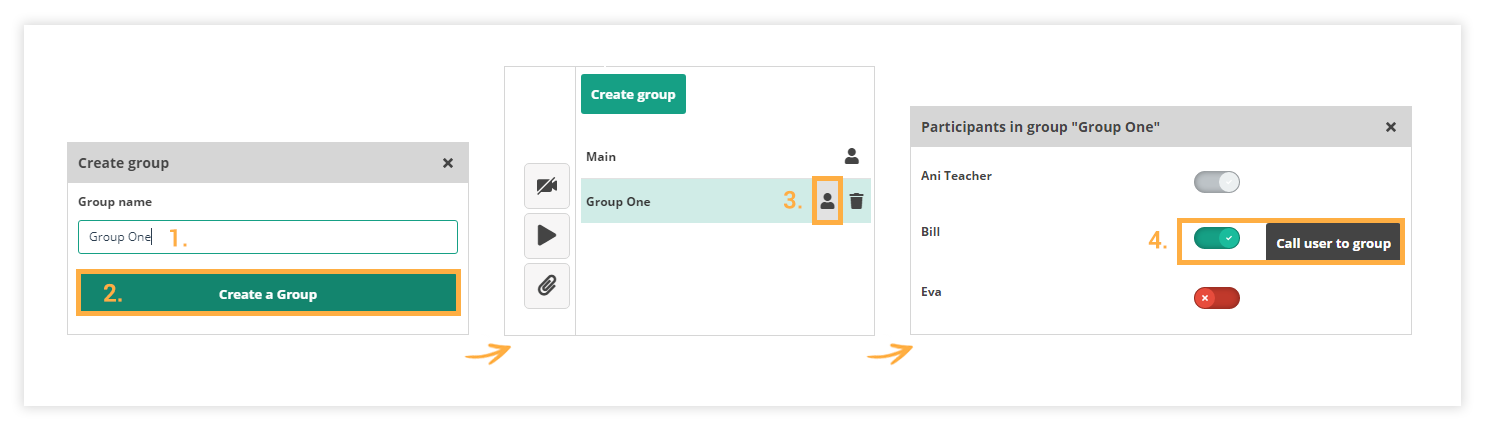Click the Group name label
This screenshot has height=431, width=1485.
pyautogui.click(x=115, y=202)
